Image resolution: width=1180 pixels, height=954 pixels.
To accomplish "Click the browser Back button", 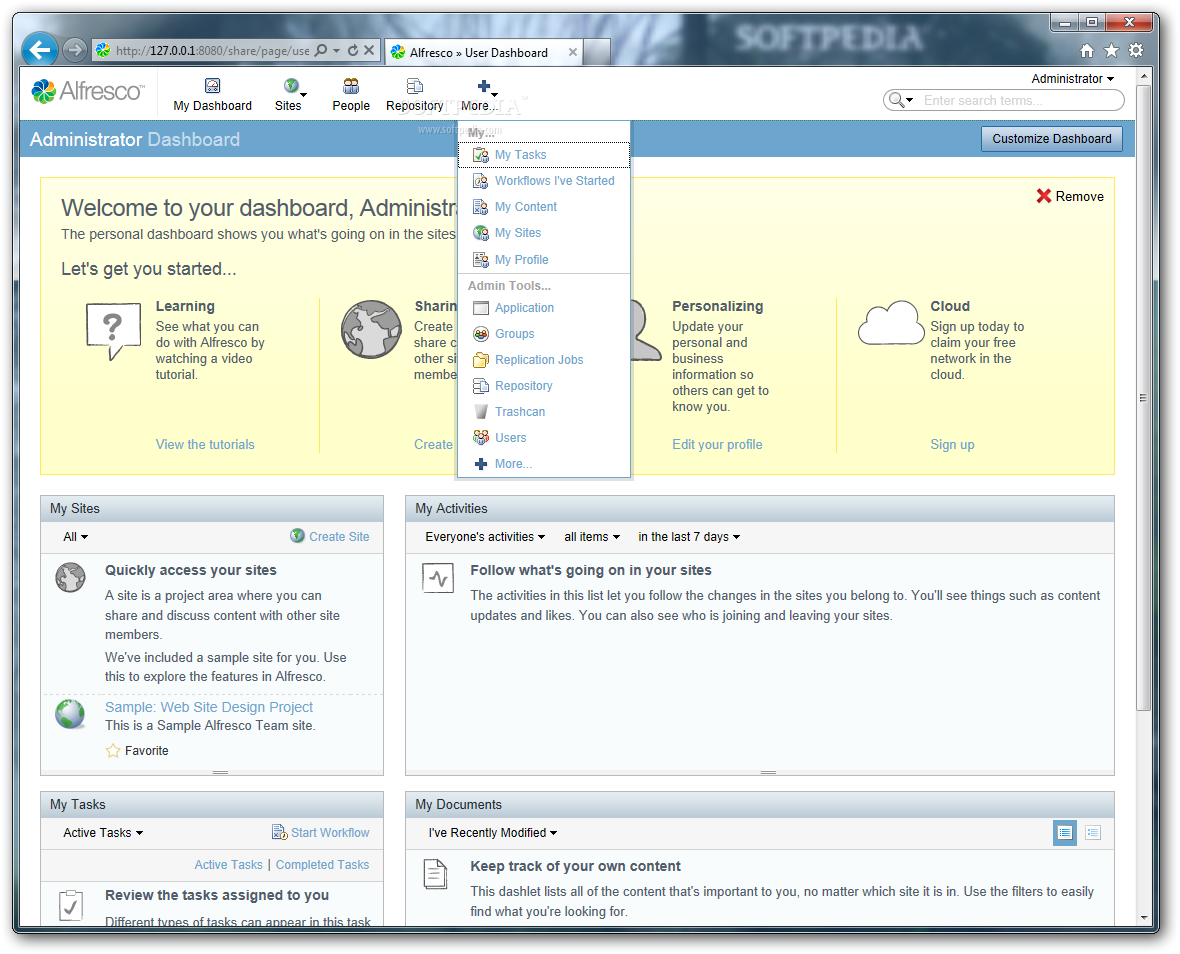I will click(39, 50).
